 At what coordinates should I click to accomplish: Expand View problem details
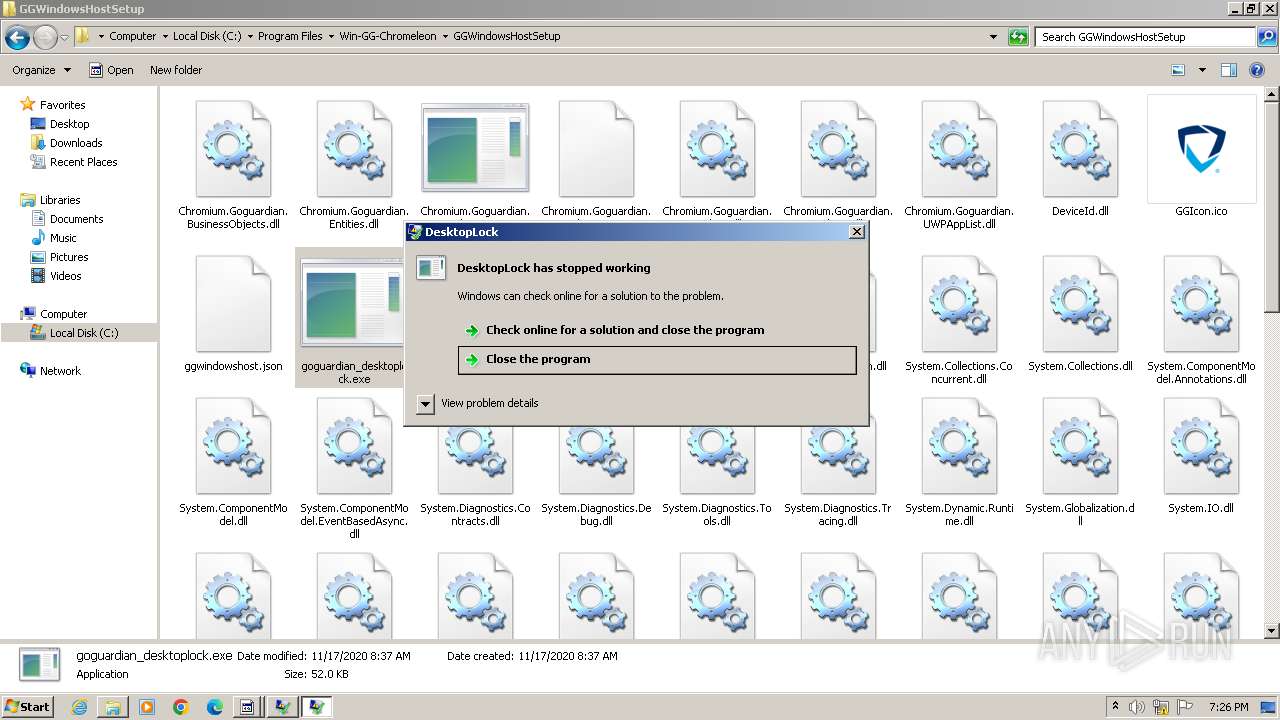tap(425, 403)
